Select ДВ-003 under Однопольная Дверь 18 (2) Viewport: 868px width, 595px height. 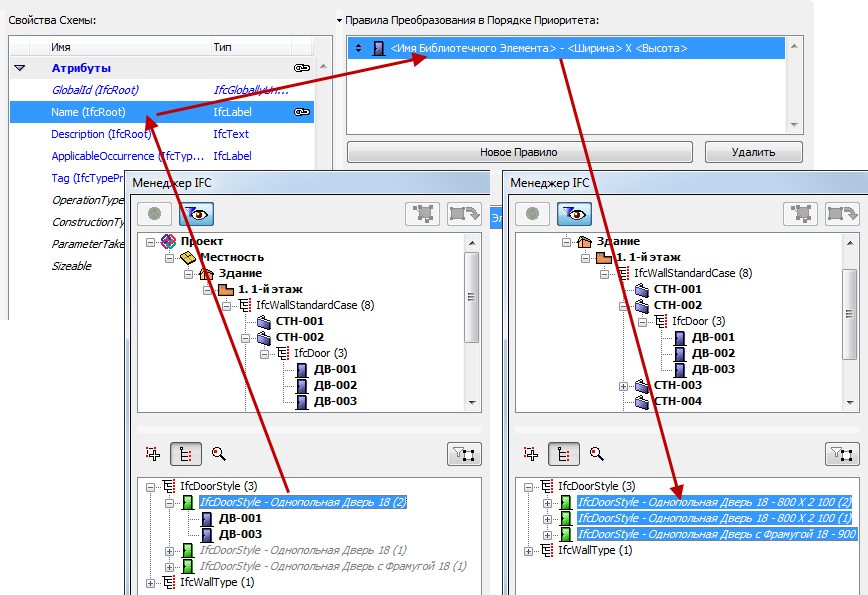(x=240, y=535)
